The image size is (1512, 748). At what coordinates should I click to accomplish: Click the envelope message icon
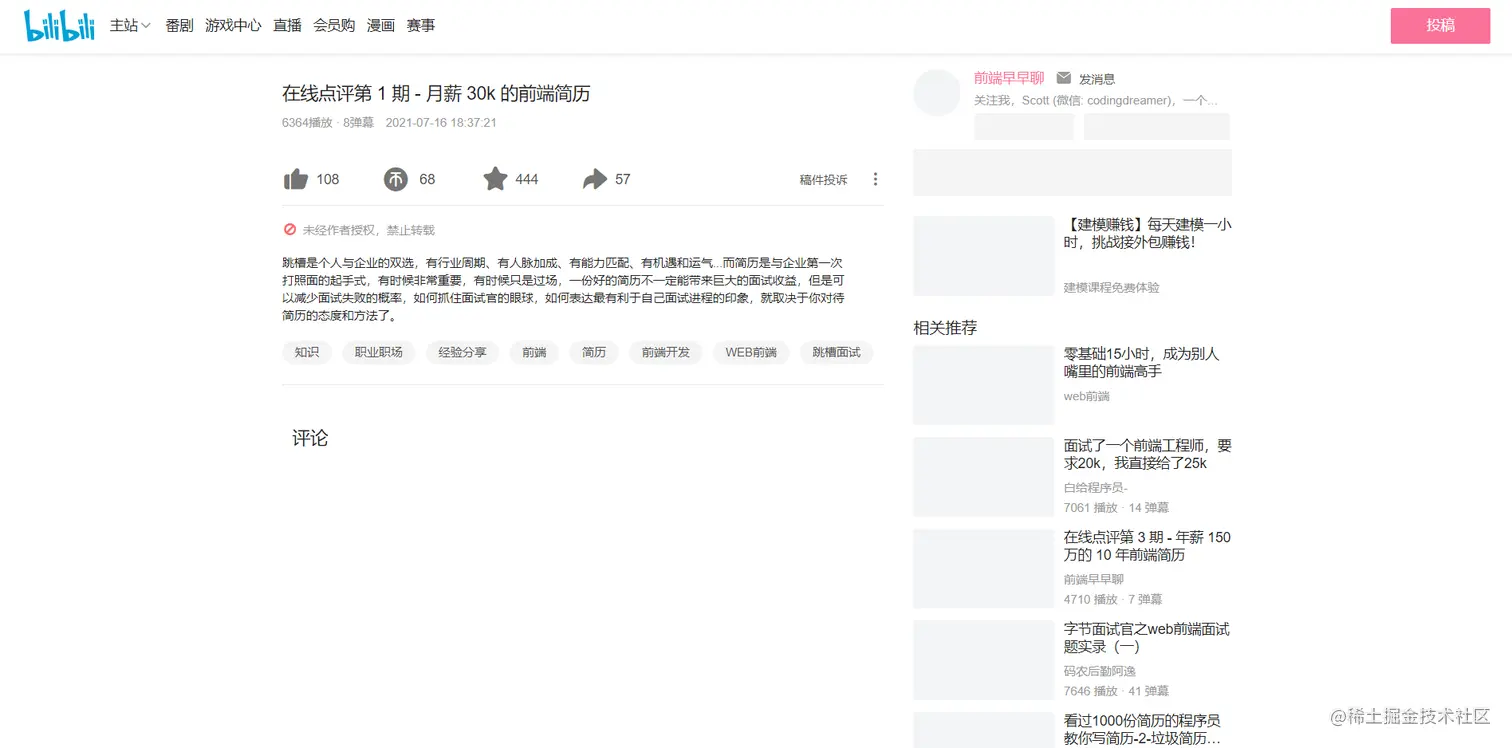(1064, 78)
